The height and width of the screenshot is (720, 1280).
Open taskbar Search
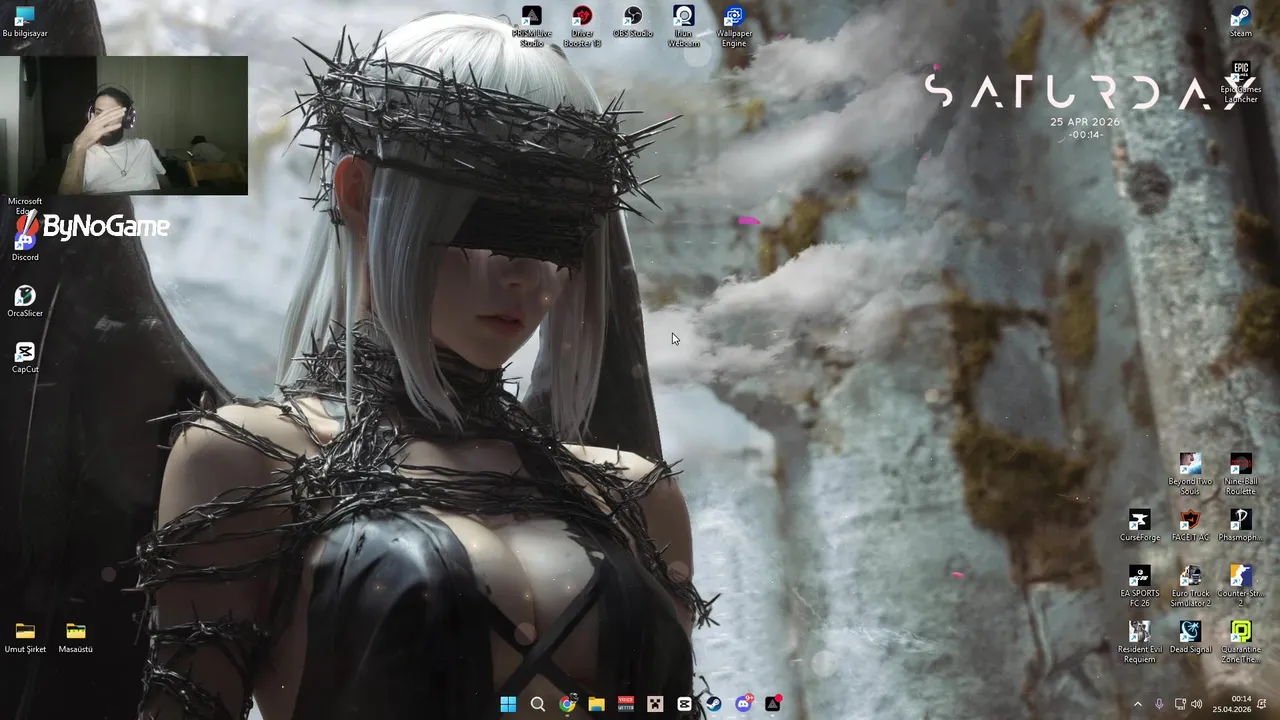537,704
